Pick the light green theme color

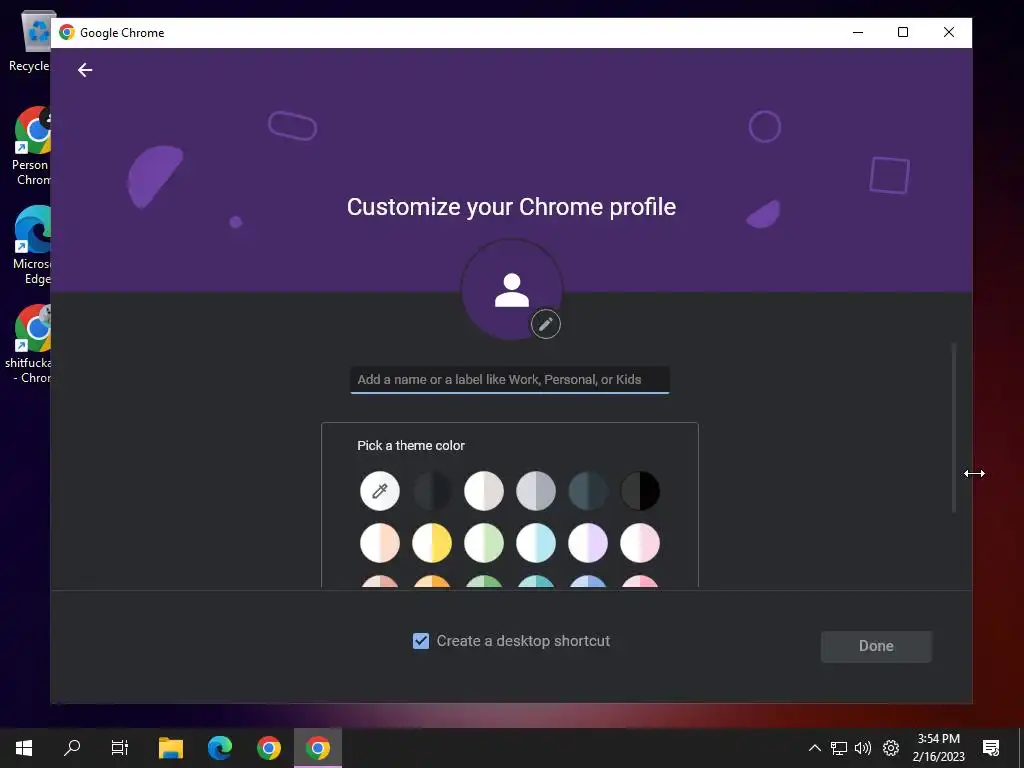pos(484,543)
